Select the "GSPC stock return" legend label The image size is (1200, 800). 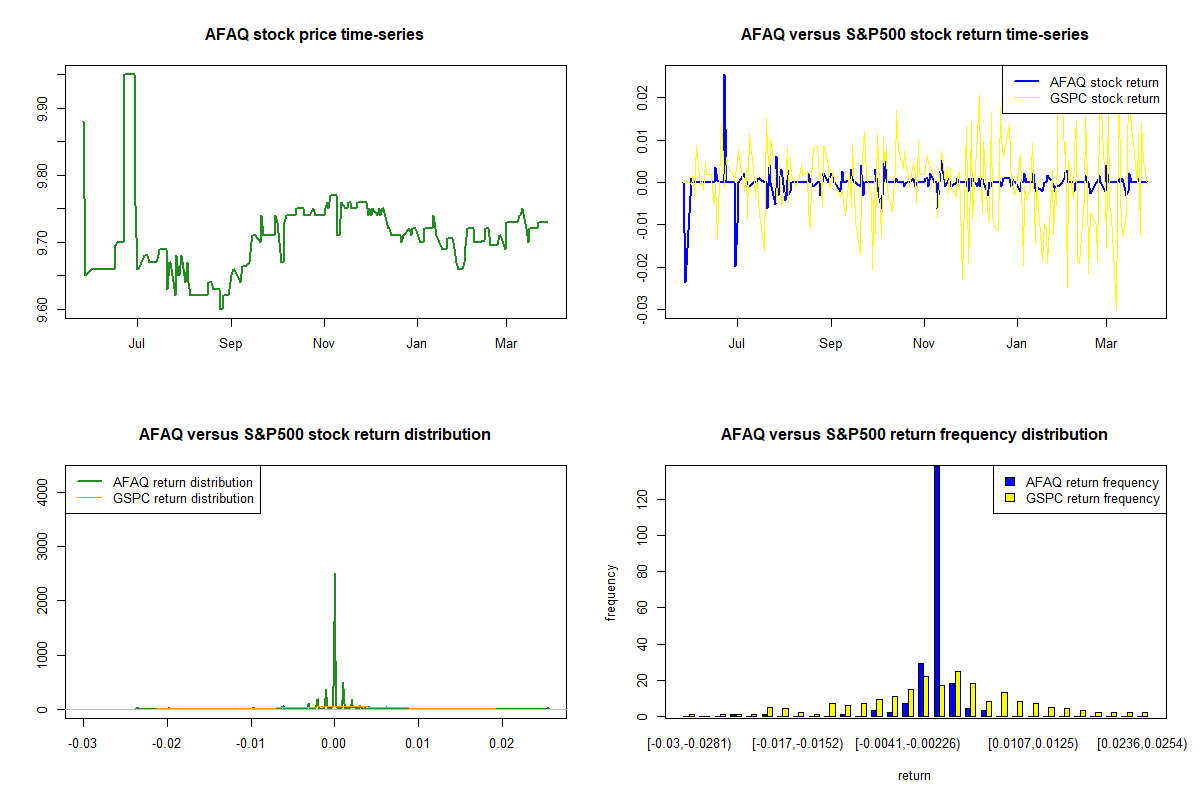1104,98
